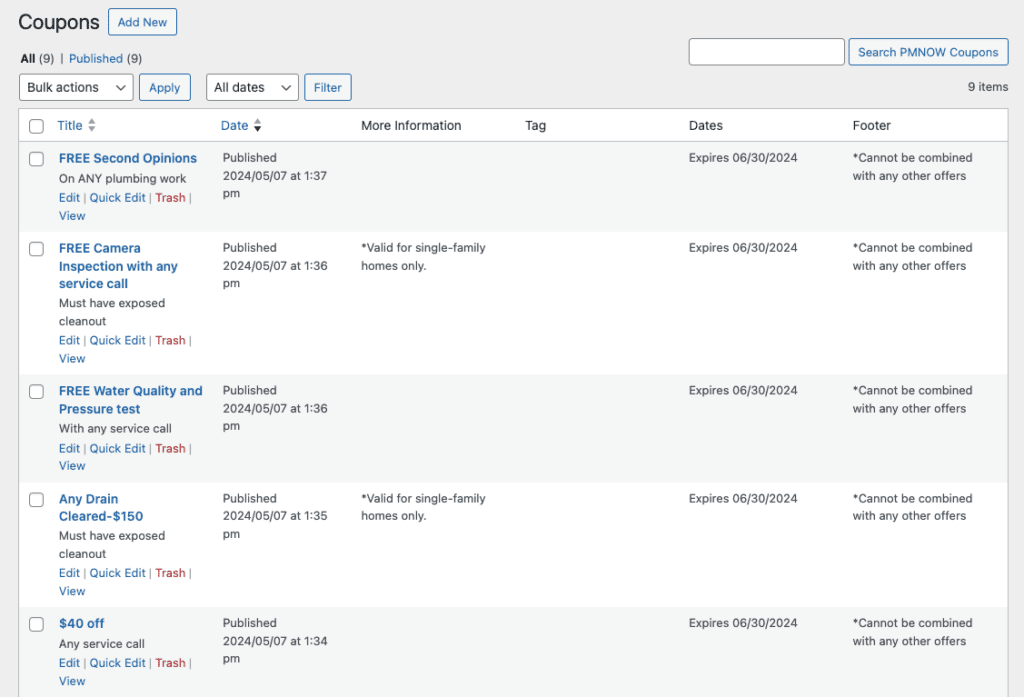Focus the coupon search input field
The width and height of the screenshot is (1024, 697).
tap(766, 52)
